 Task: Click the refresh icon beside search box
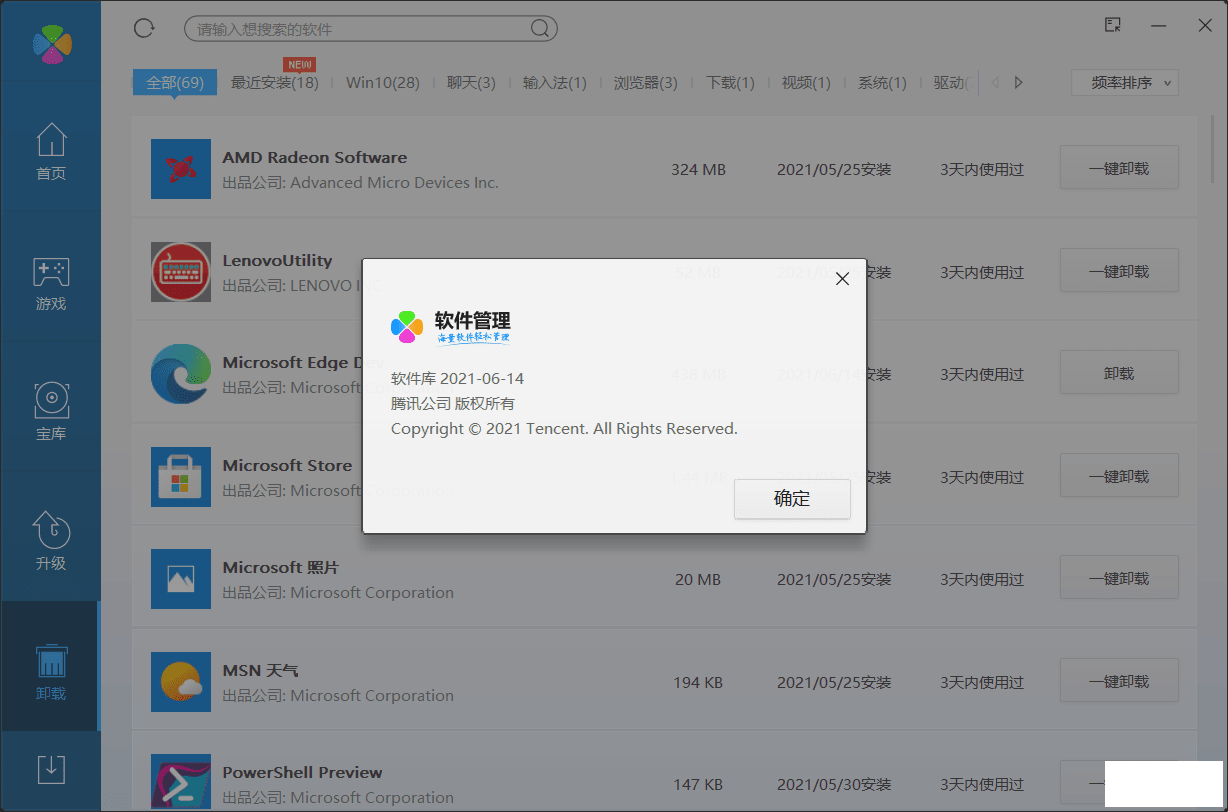coord(144,28)
